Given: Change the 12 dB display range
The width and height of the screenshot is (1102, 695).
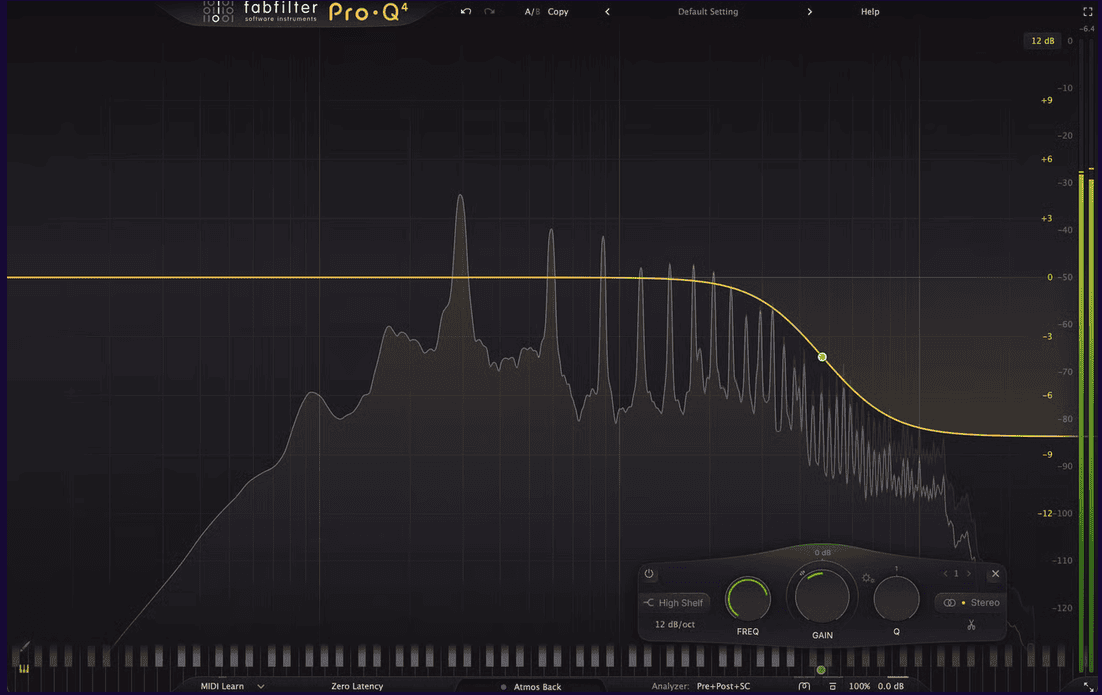Looking at the screenshot, I should pyautogui.click(x=1042, y=41).
